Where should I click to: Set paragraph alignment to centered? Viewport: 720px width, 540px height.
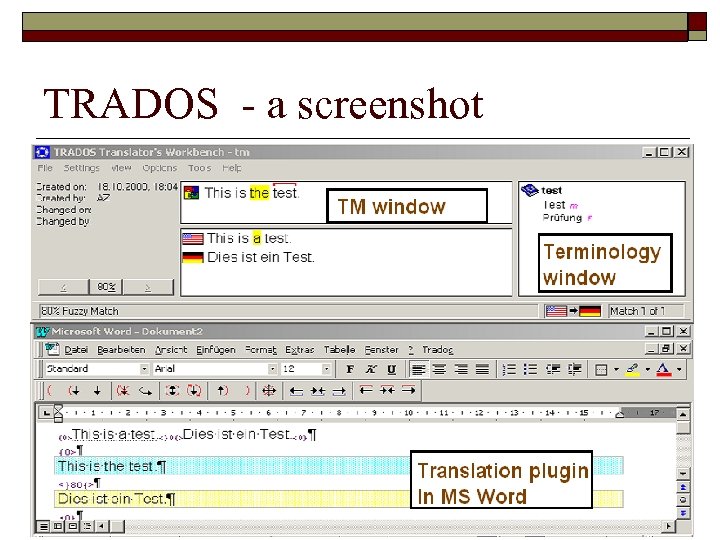(x=439, y=369)
